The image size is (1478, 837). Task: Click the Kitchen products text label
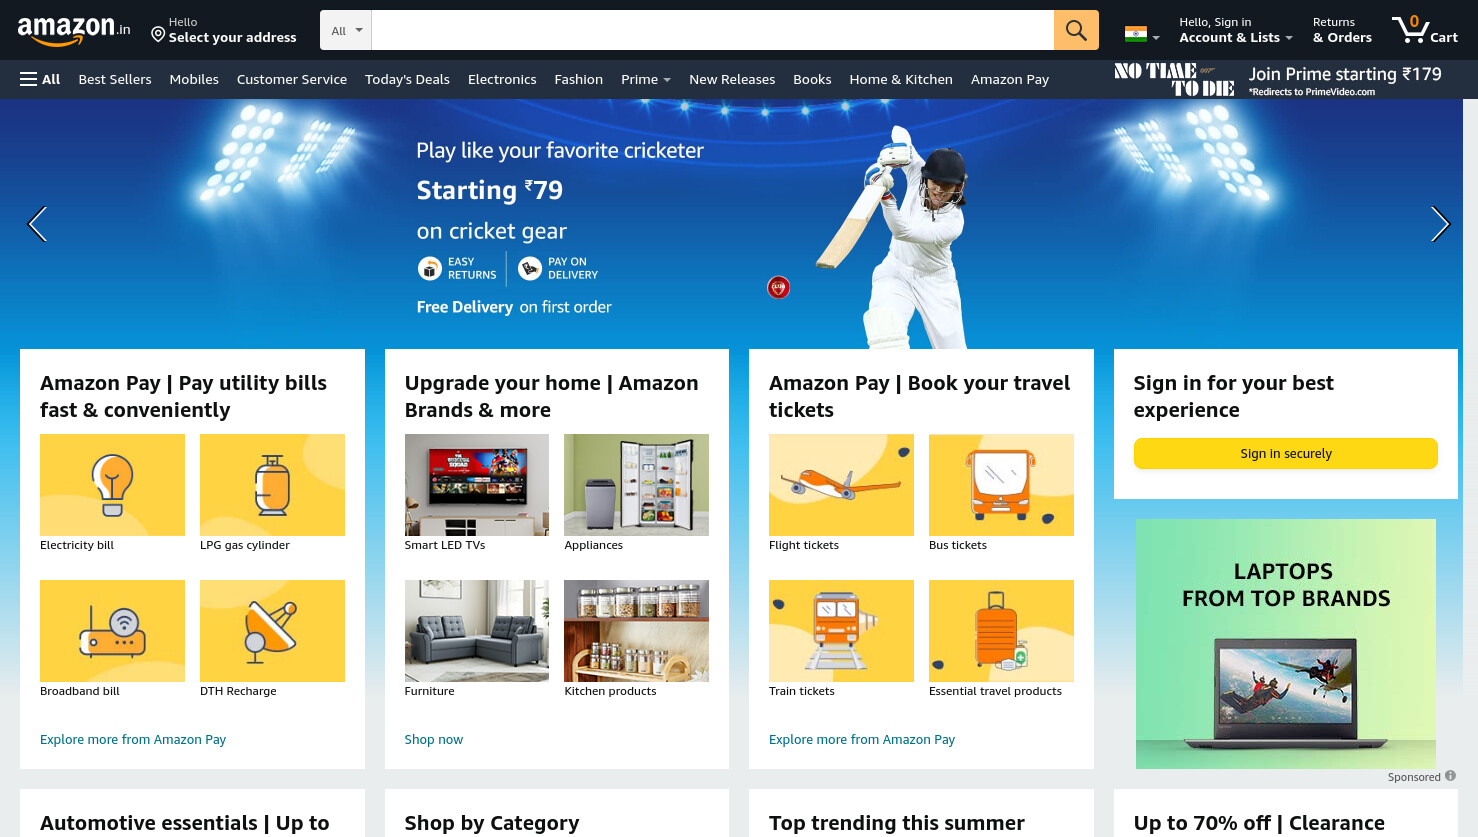click(611, 691)
